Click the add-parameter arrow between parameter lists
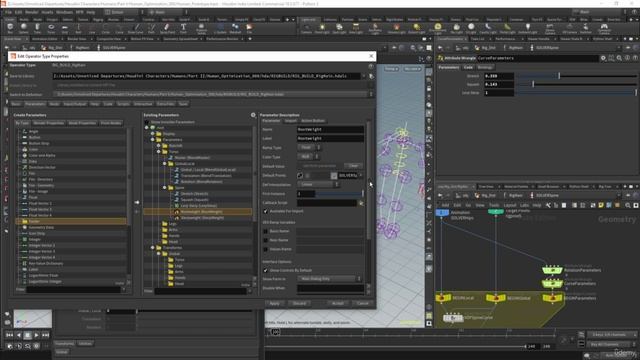 137,202
